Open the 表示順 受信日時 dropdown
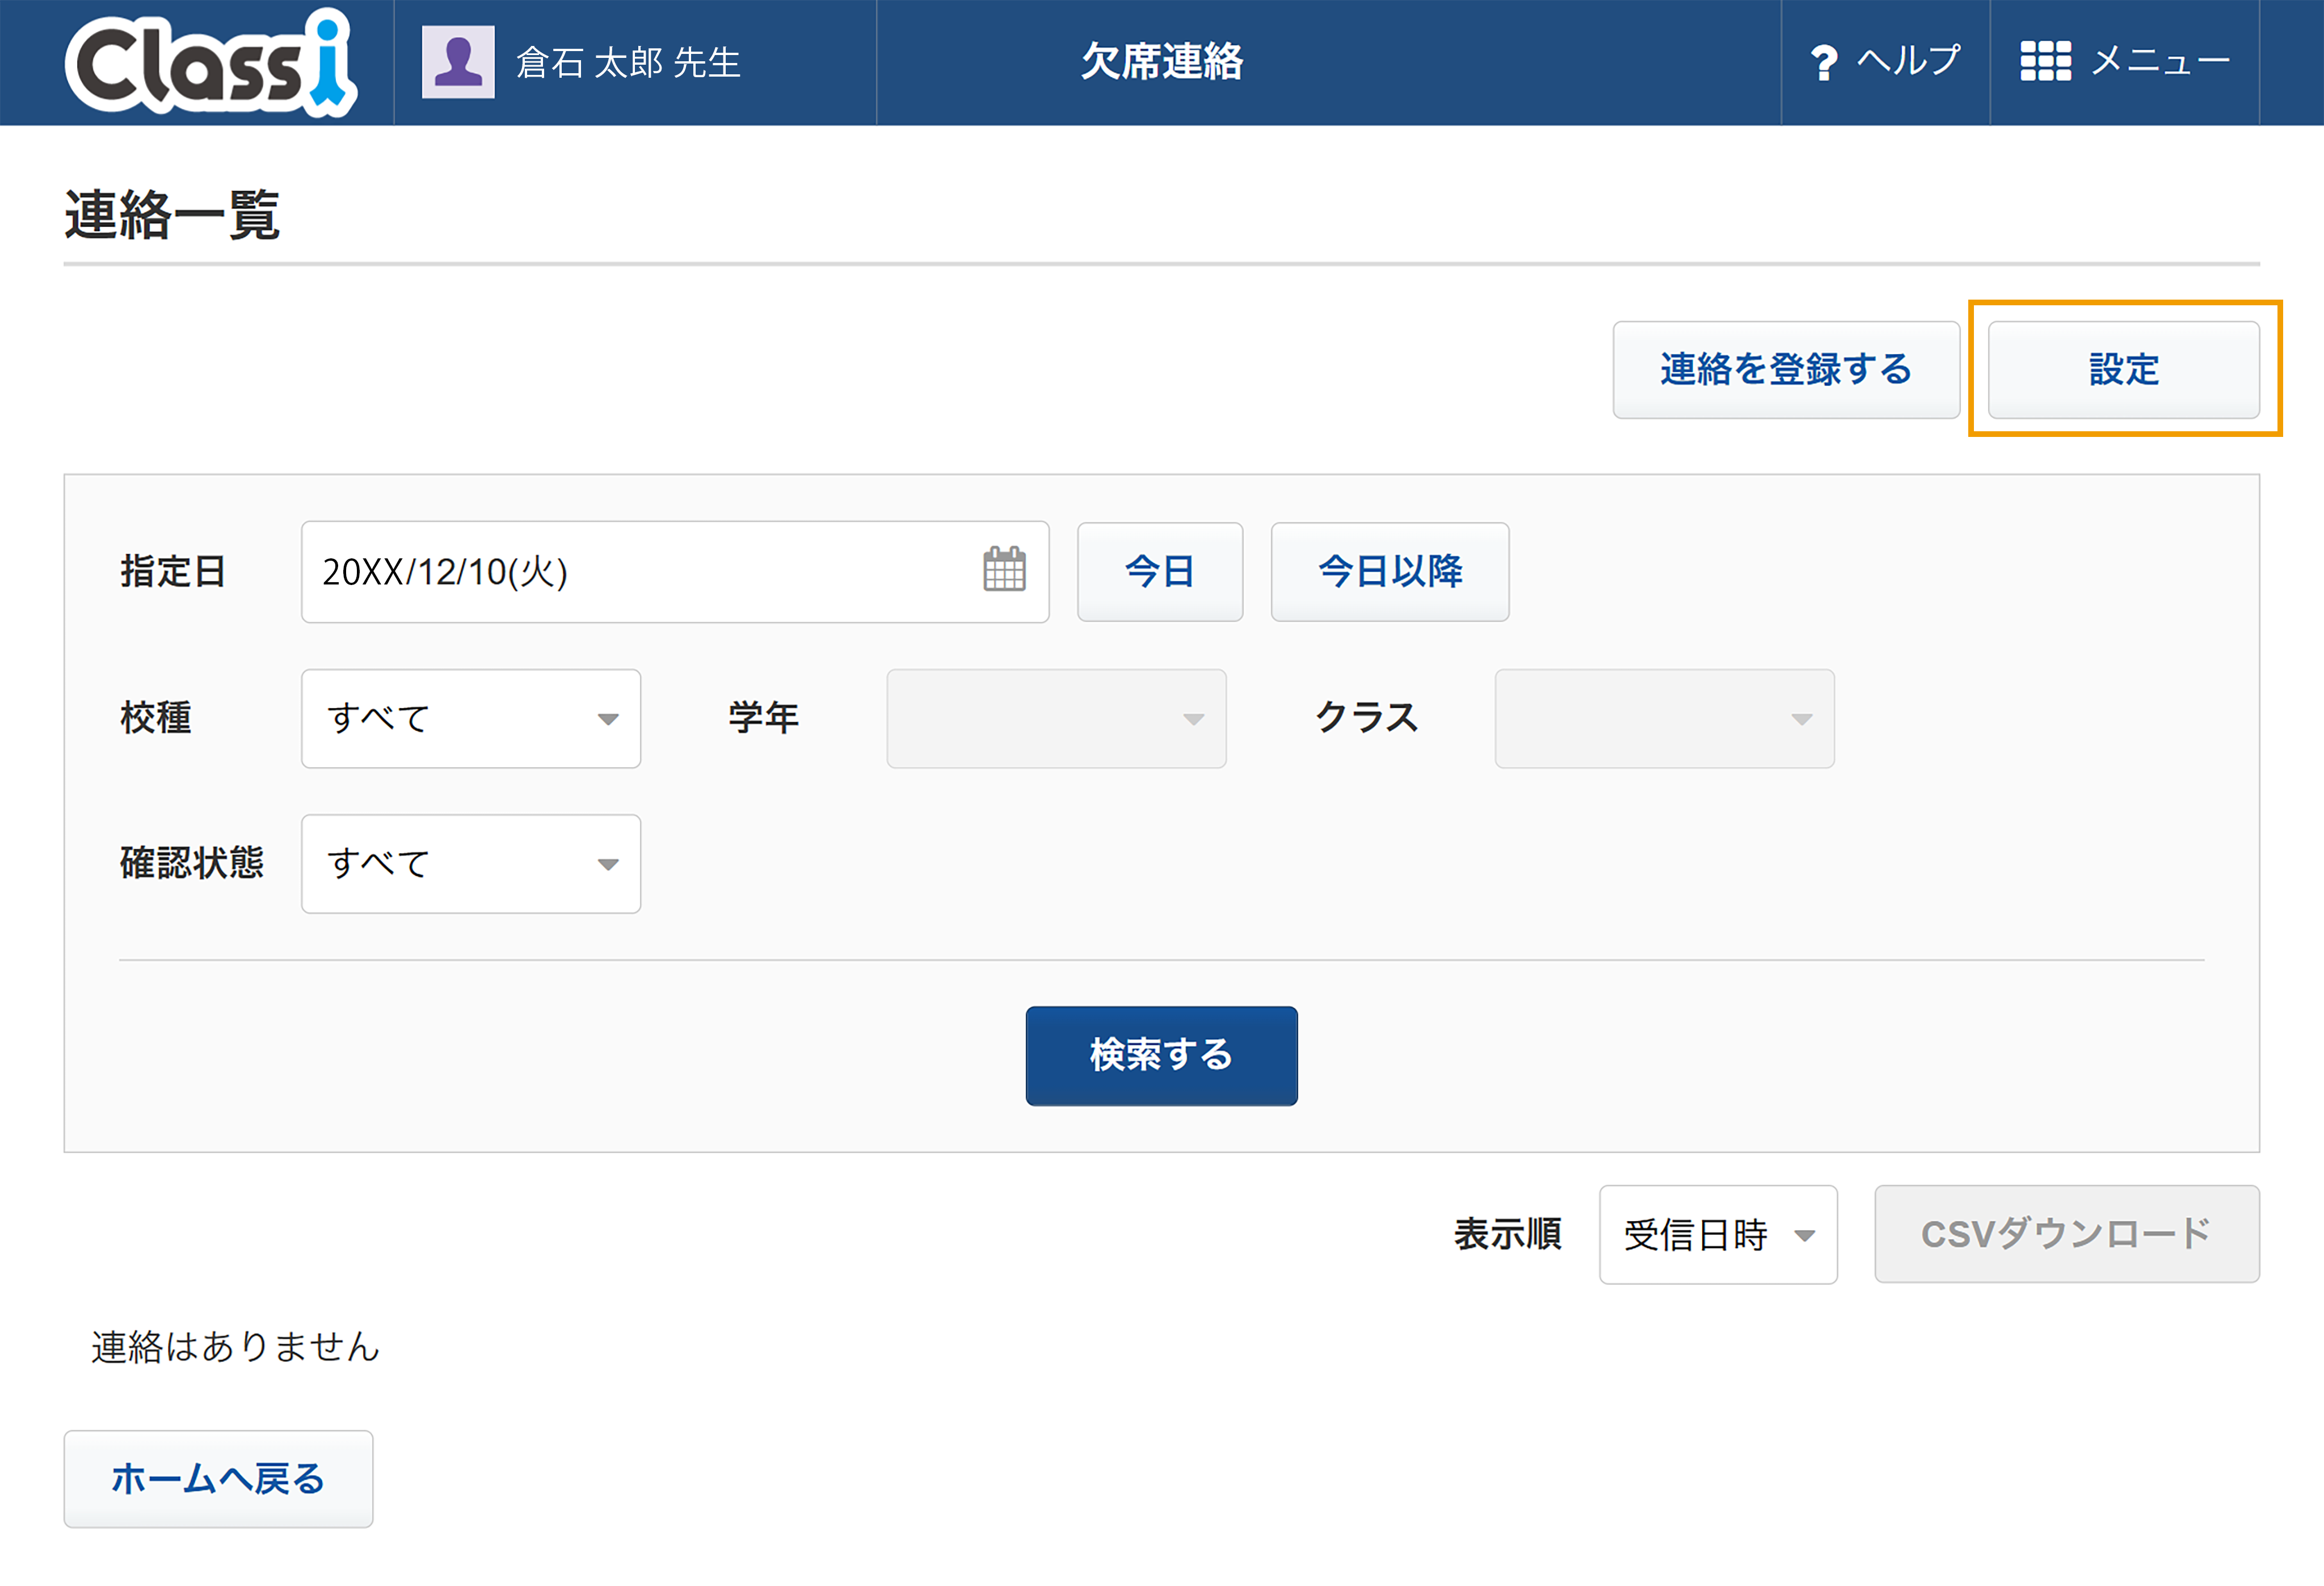The image size is (2324, 1586). click(1718, 1234)
